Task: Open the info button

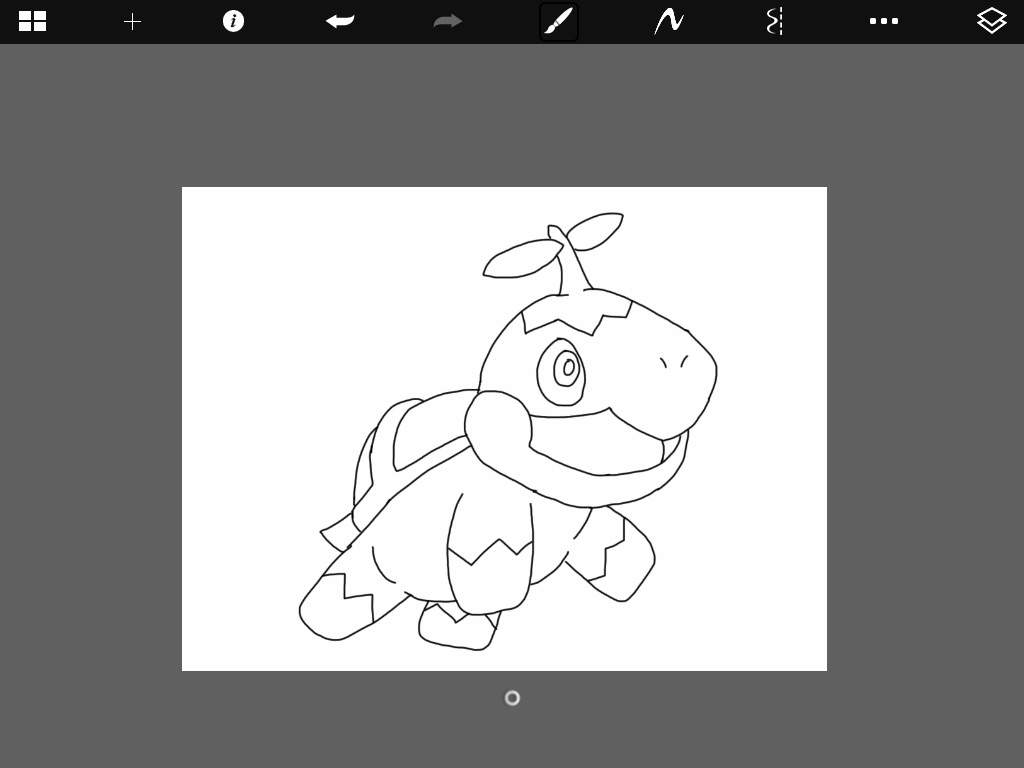Action: click(233, 21)
